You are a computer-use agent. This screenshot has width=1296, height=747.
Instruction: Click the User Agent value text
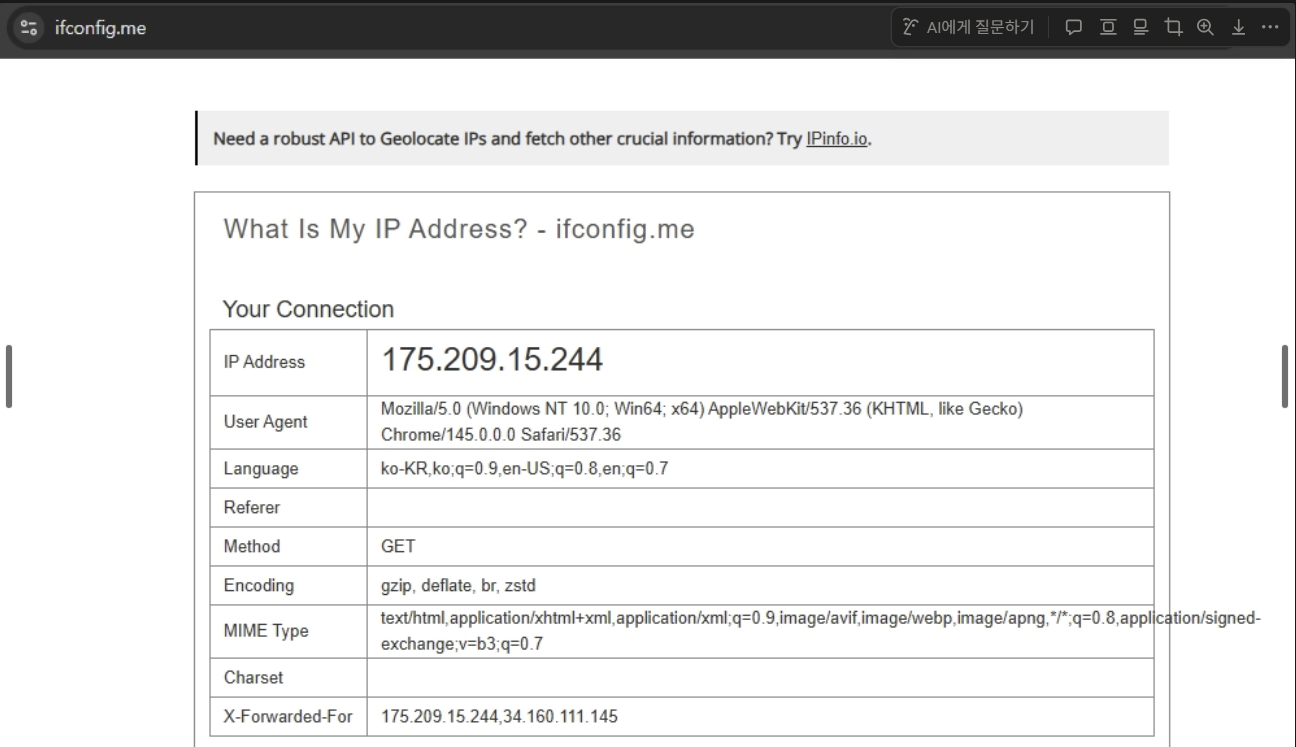pyautogui.click(x=701, y=423)
